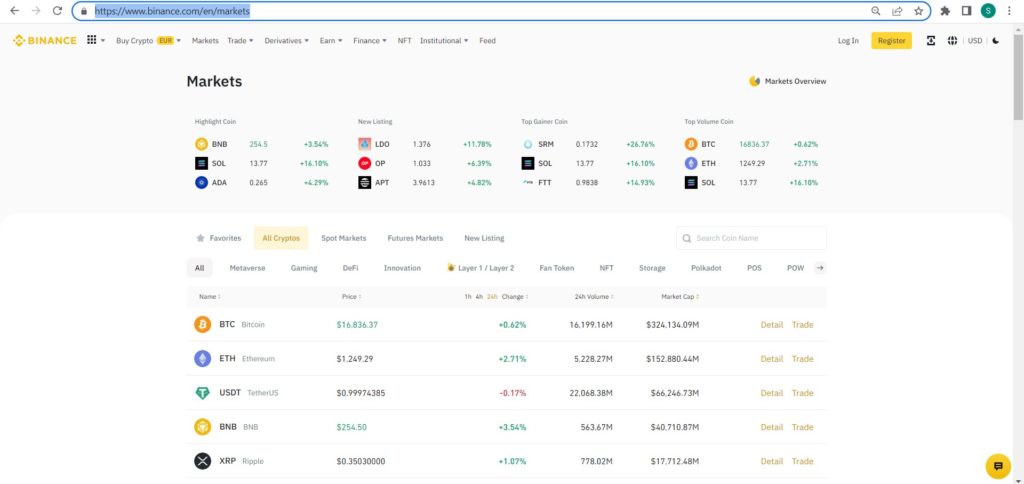
Task: Click the XRP Ripple coin icon
Action: (202, 461)
